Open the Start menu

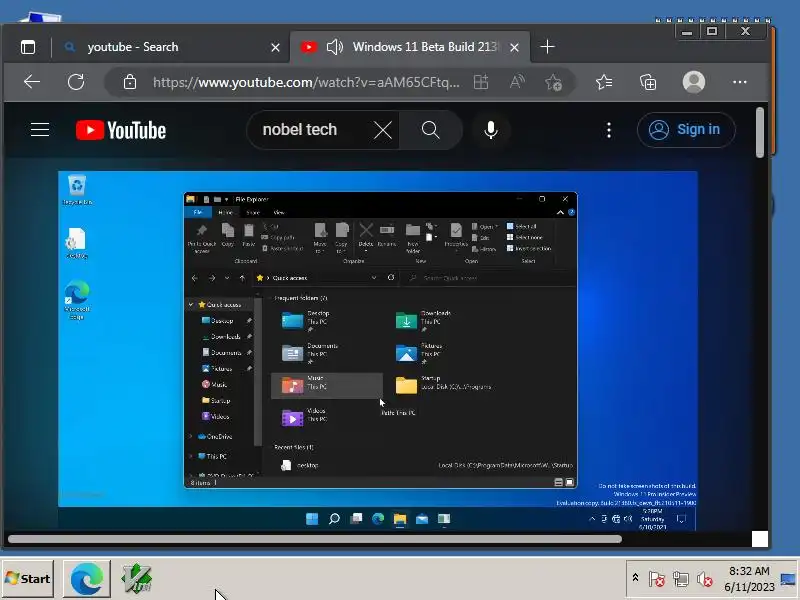(28, 579)
